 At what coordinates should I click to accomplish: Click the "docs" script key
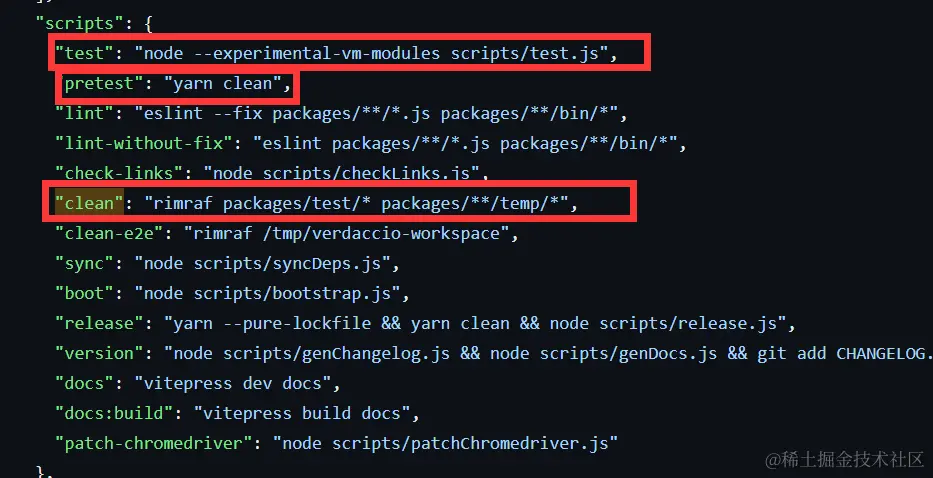[x=81, y=383]
